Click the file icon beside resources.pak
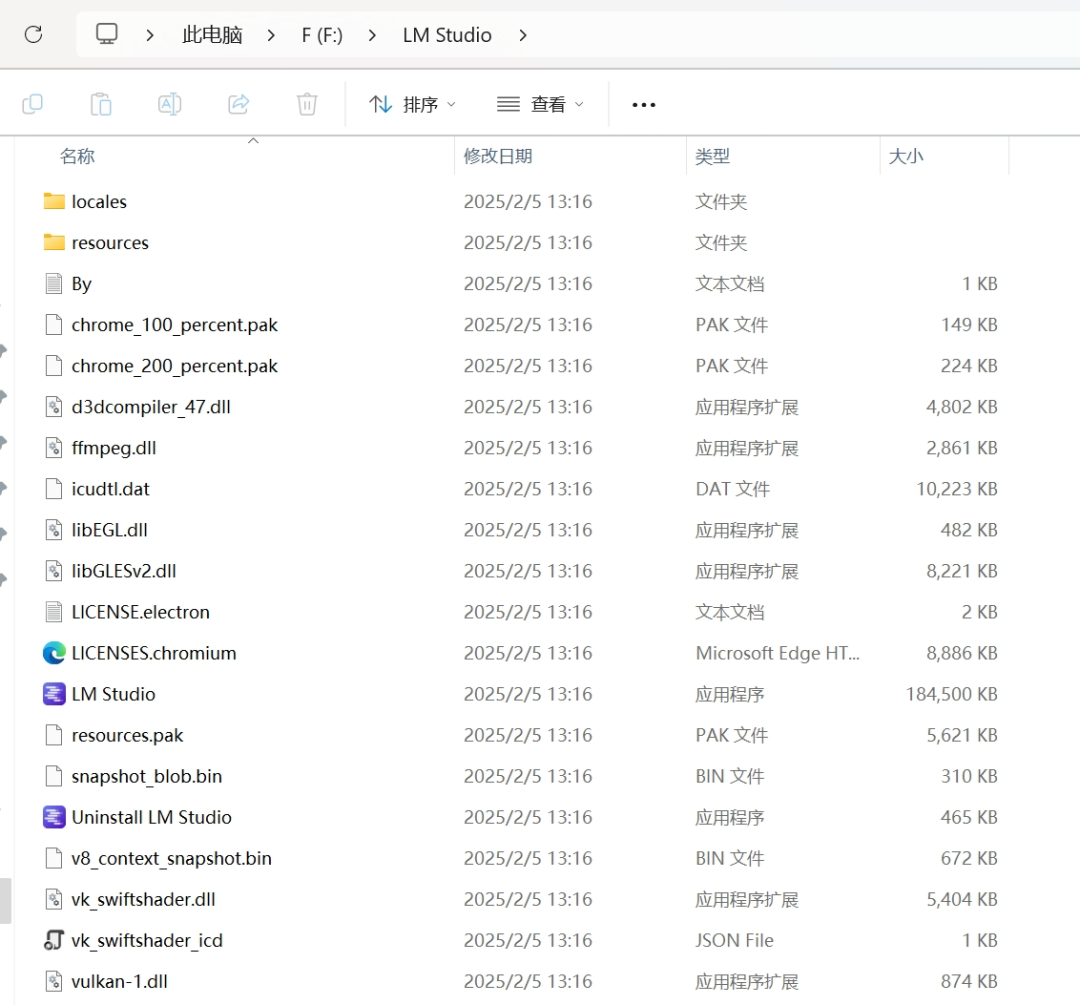The image size is (1080, 1005). pos(54,735)
